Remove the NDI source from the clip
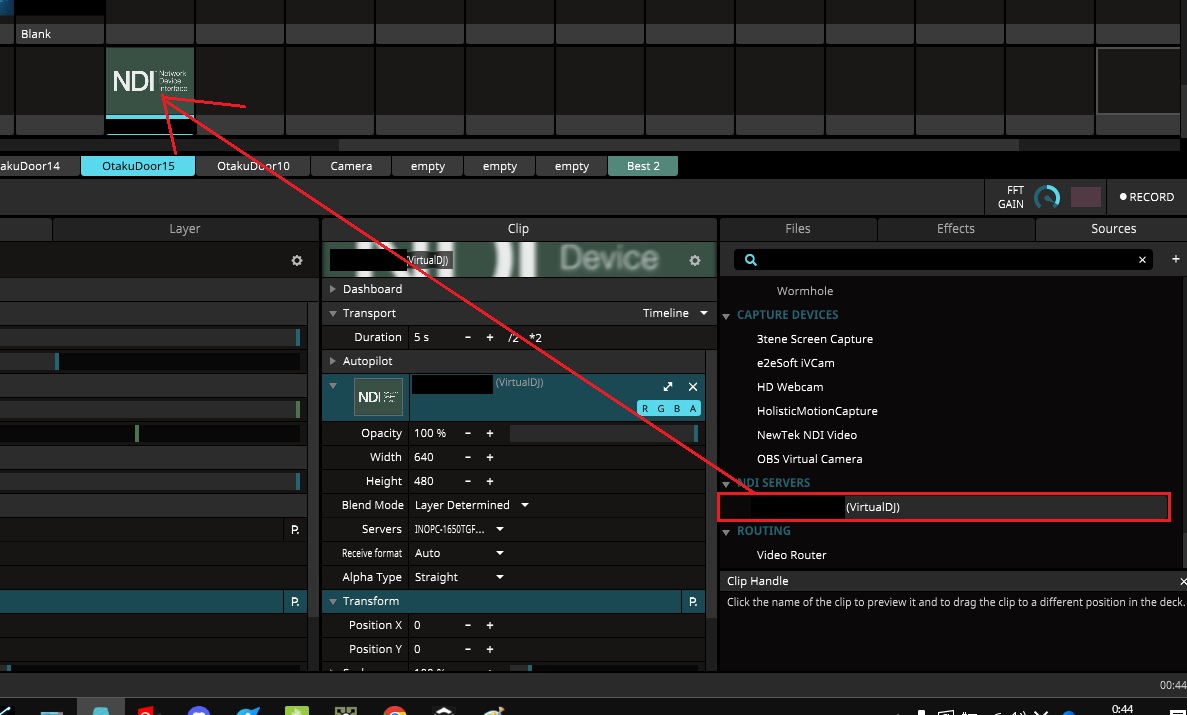The image size is (1187, 715). pos(693,387)
